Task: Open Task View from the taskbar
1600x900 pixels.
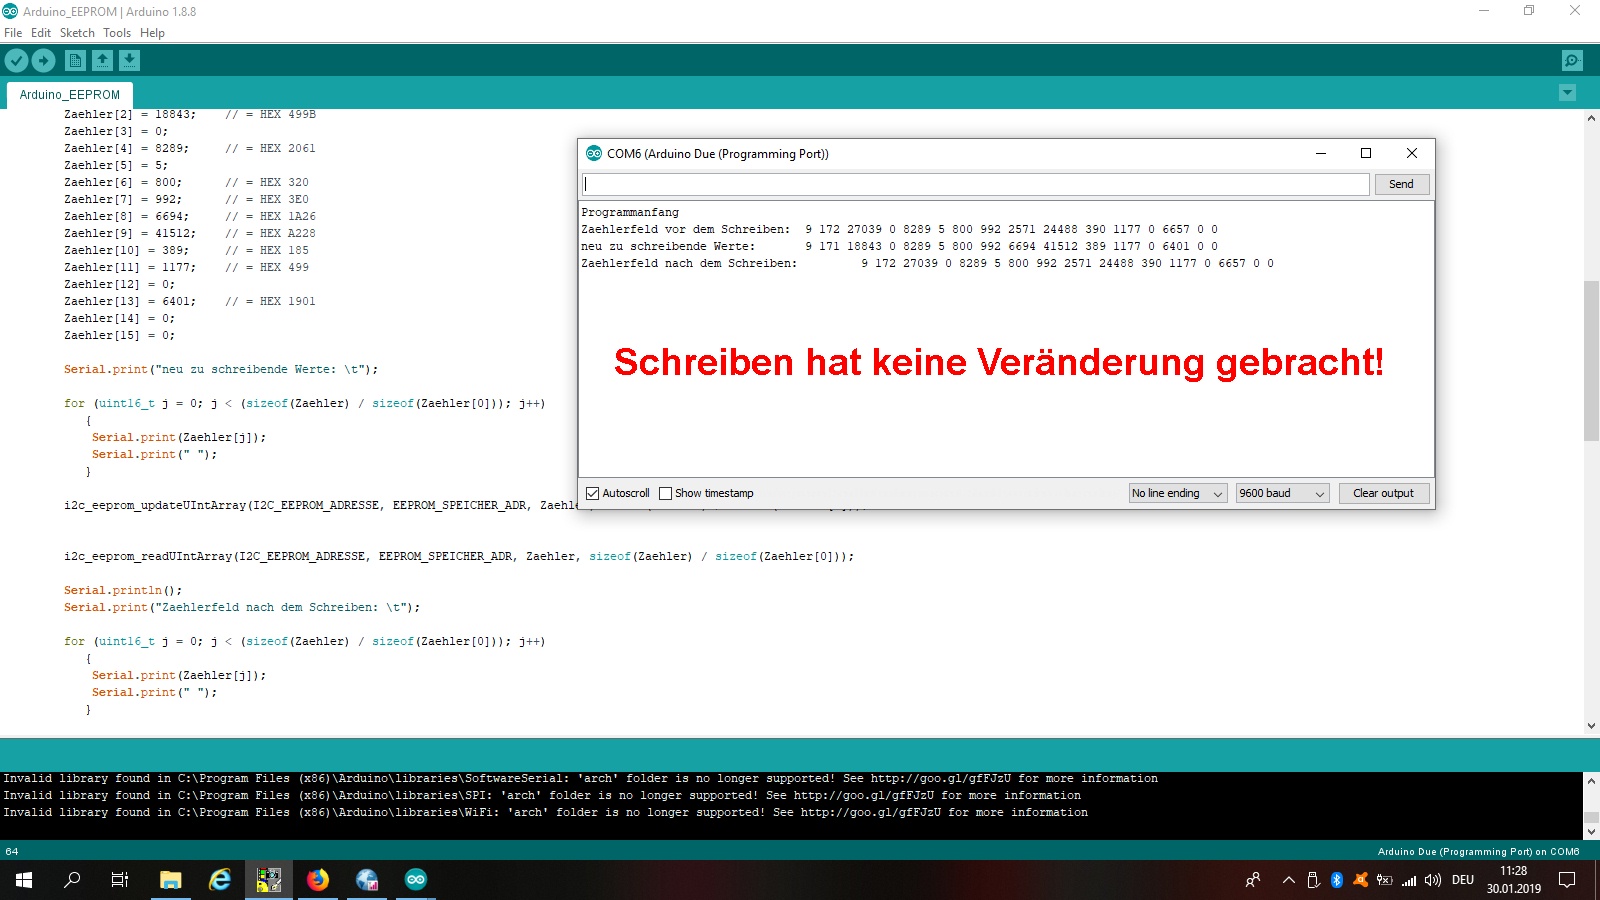Action: [x=120, y=880]
